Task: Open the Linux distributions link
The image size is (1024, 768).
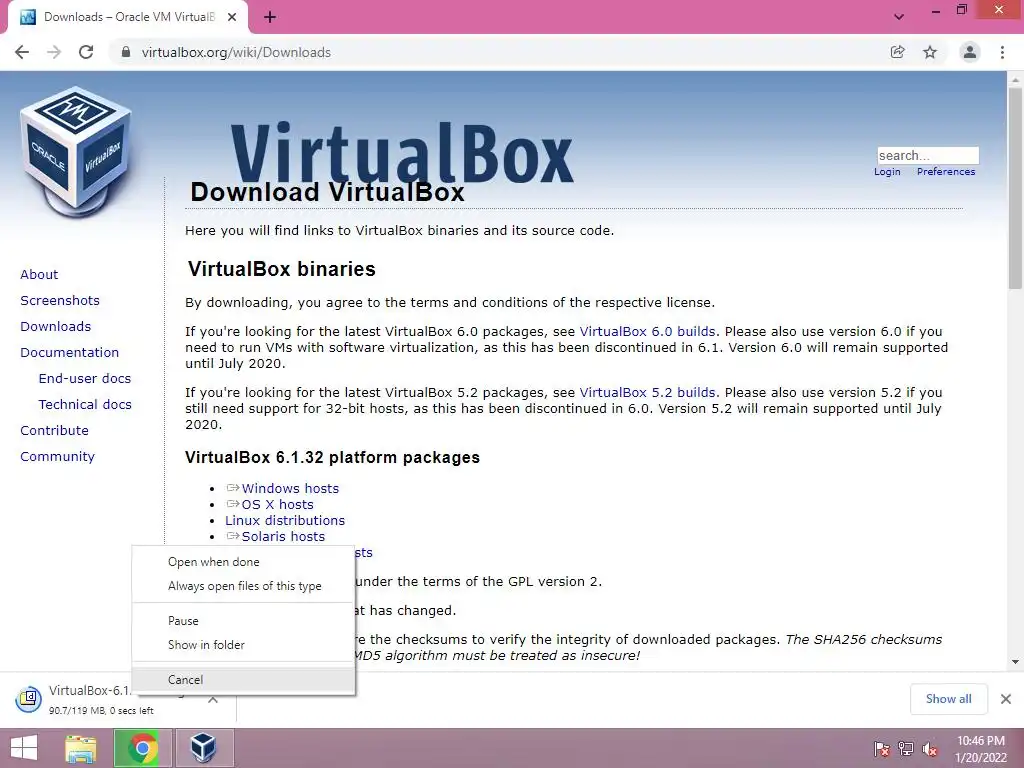Action: click(x=285, y=520)
